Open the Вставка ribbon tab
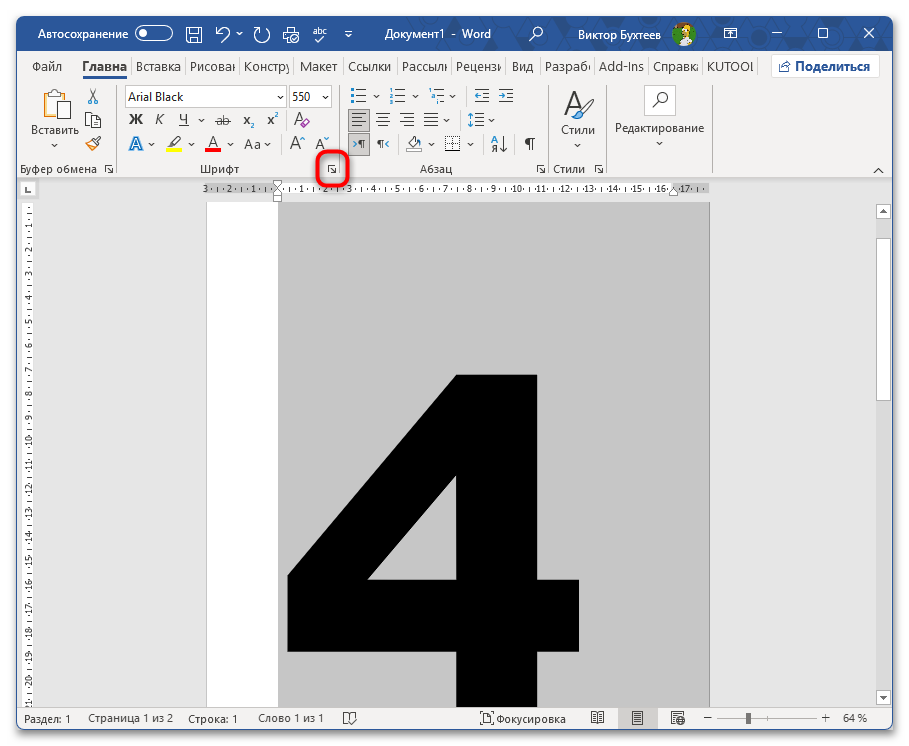Viewport: 909px width, 746px height. pos(158,67)
